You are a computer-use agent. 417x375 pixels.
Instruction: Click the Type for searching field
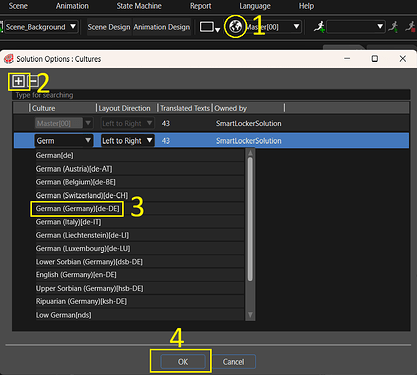tap(211, 95)
